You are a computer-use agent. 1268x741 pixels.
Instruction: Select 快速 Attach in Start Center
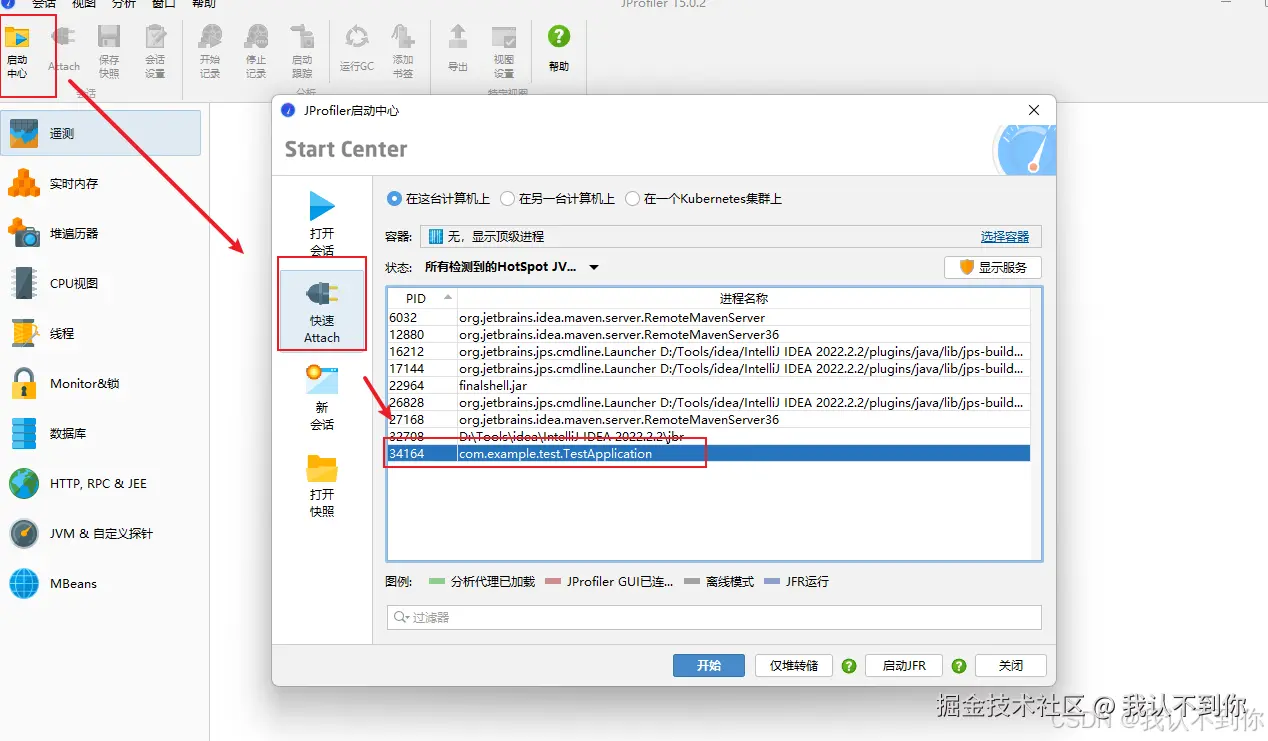[322, 311]
